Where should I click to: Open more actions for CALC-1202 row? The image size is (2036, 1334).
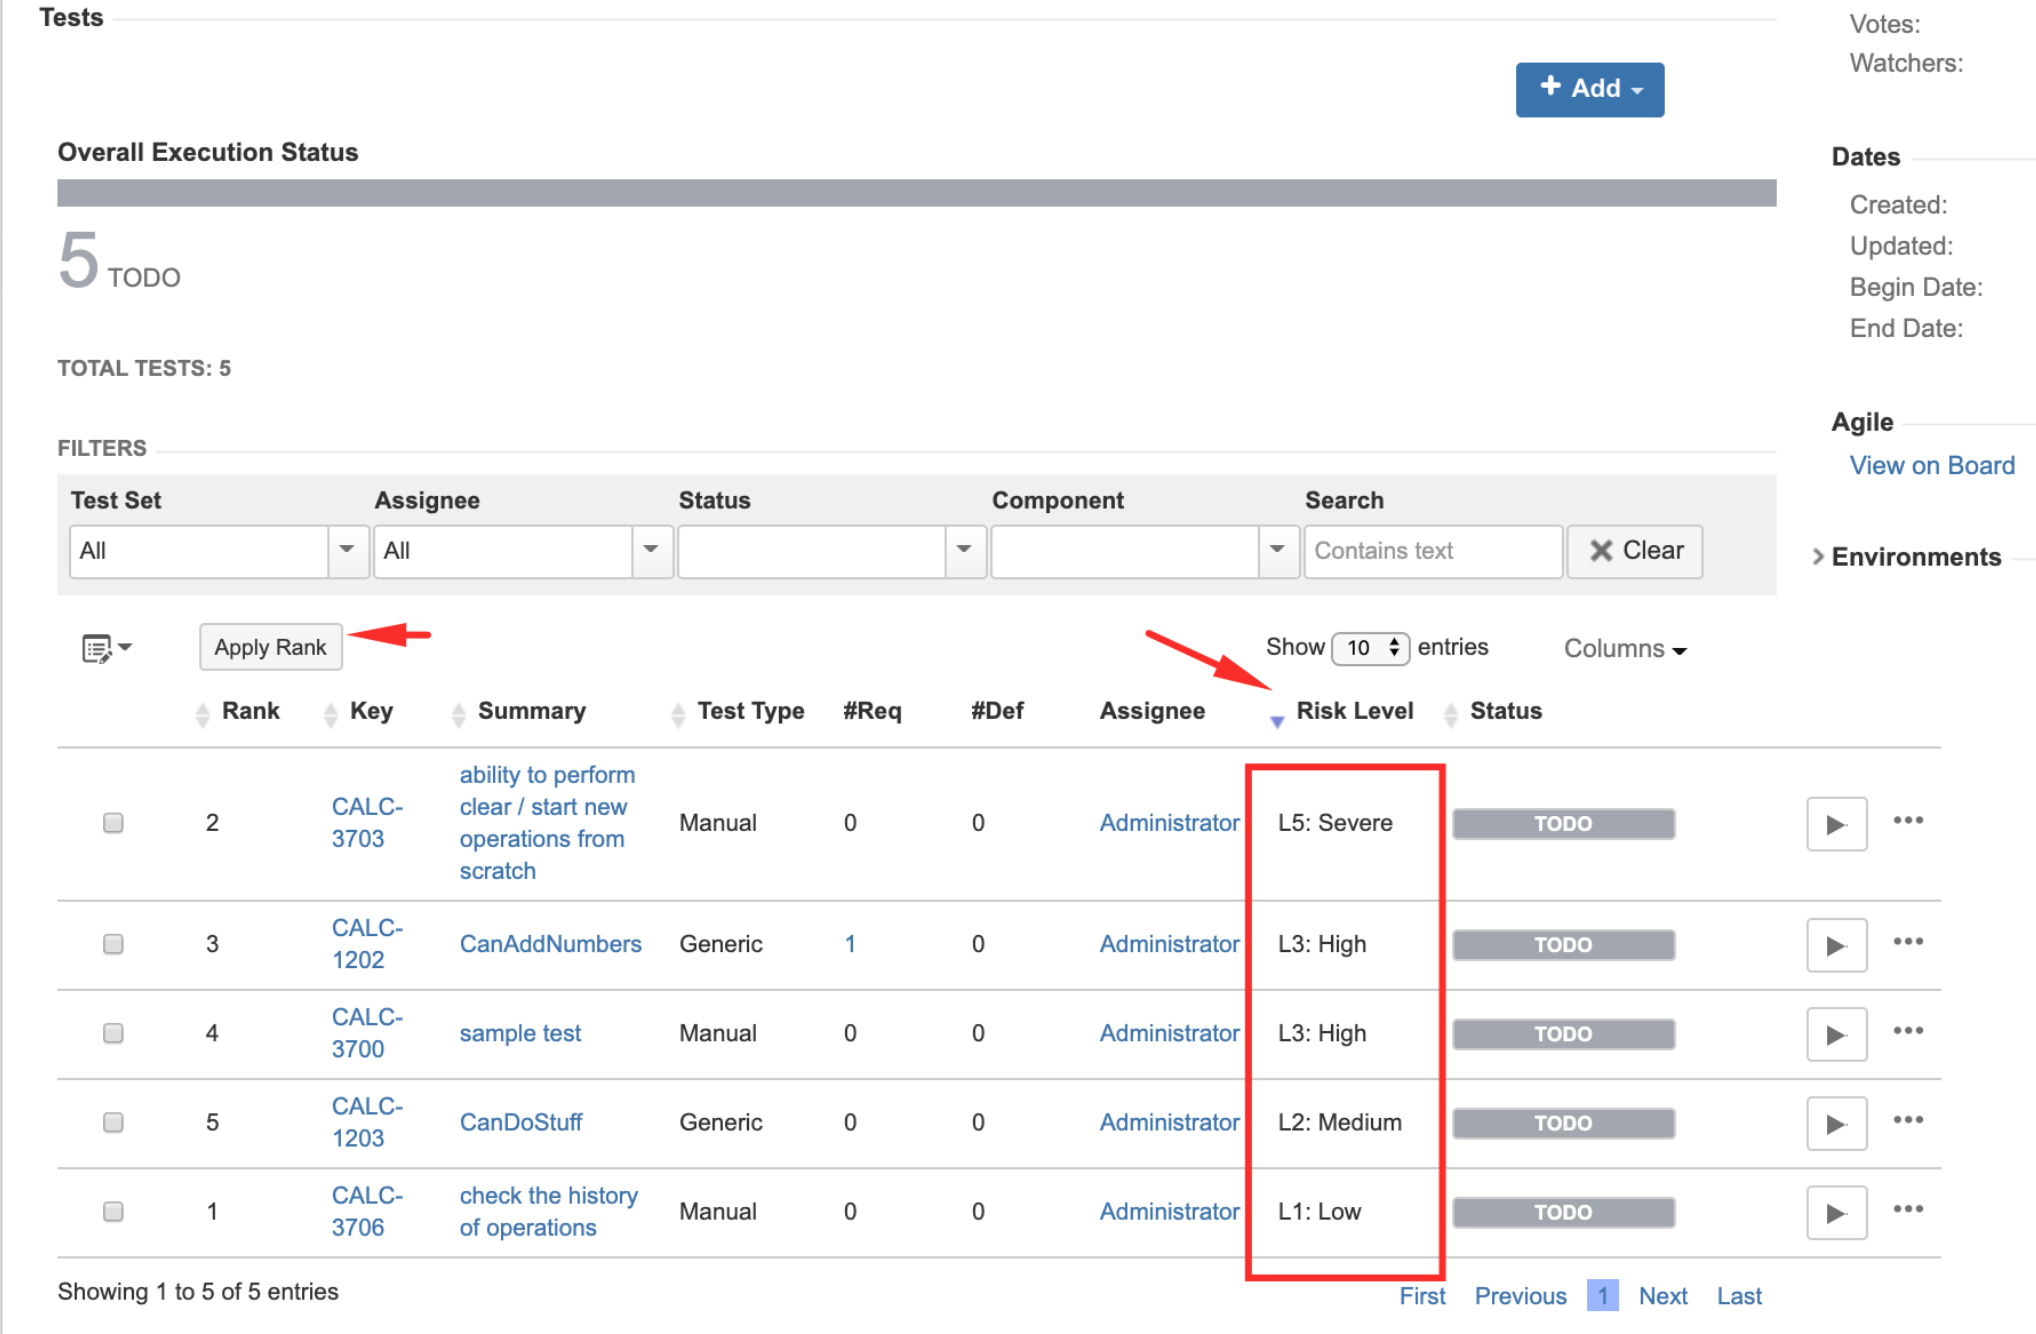point(1908,941)
